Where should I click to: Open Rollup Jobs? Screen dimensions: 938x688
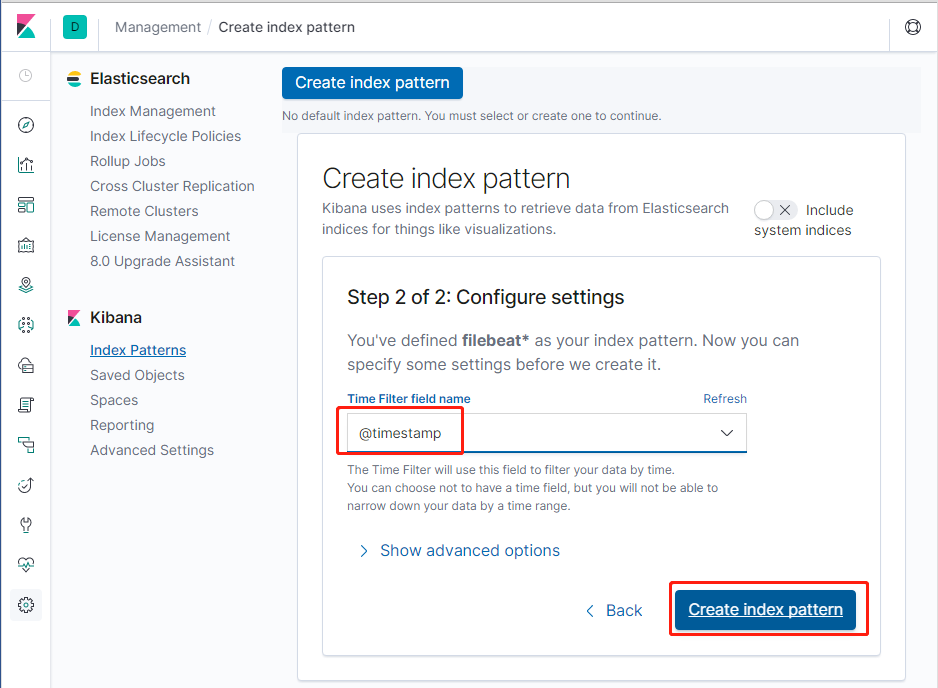click(x=127, y=162)
